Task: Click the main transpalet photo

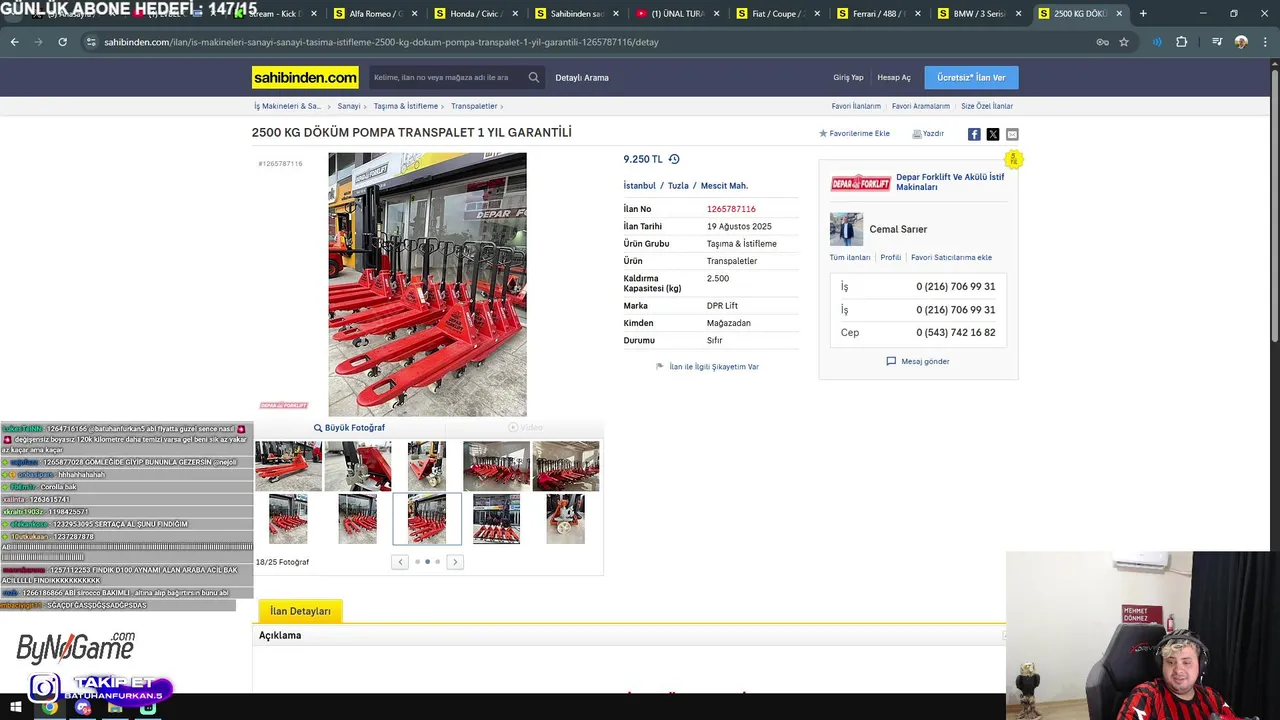Action: (427, 284)
